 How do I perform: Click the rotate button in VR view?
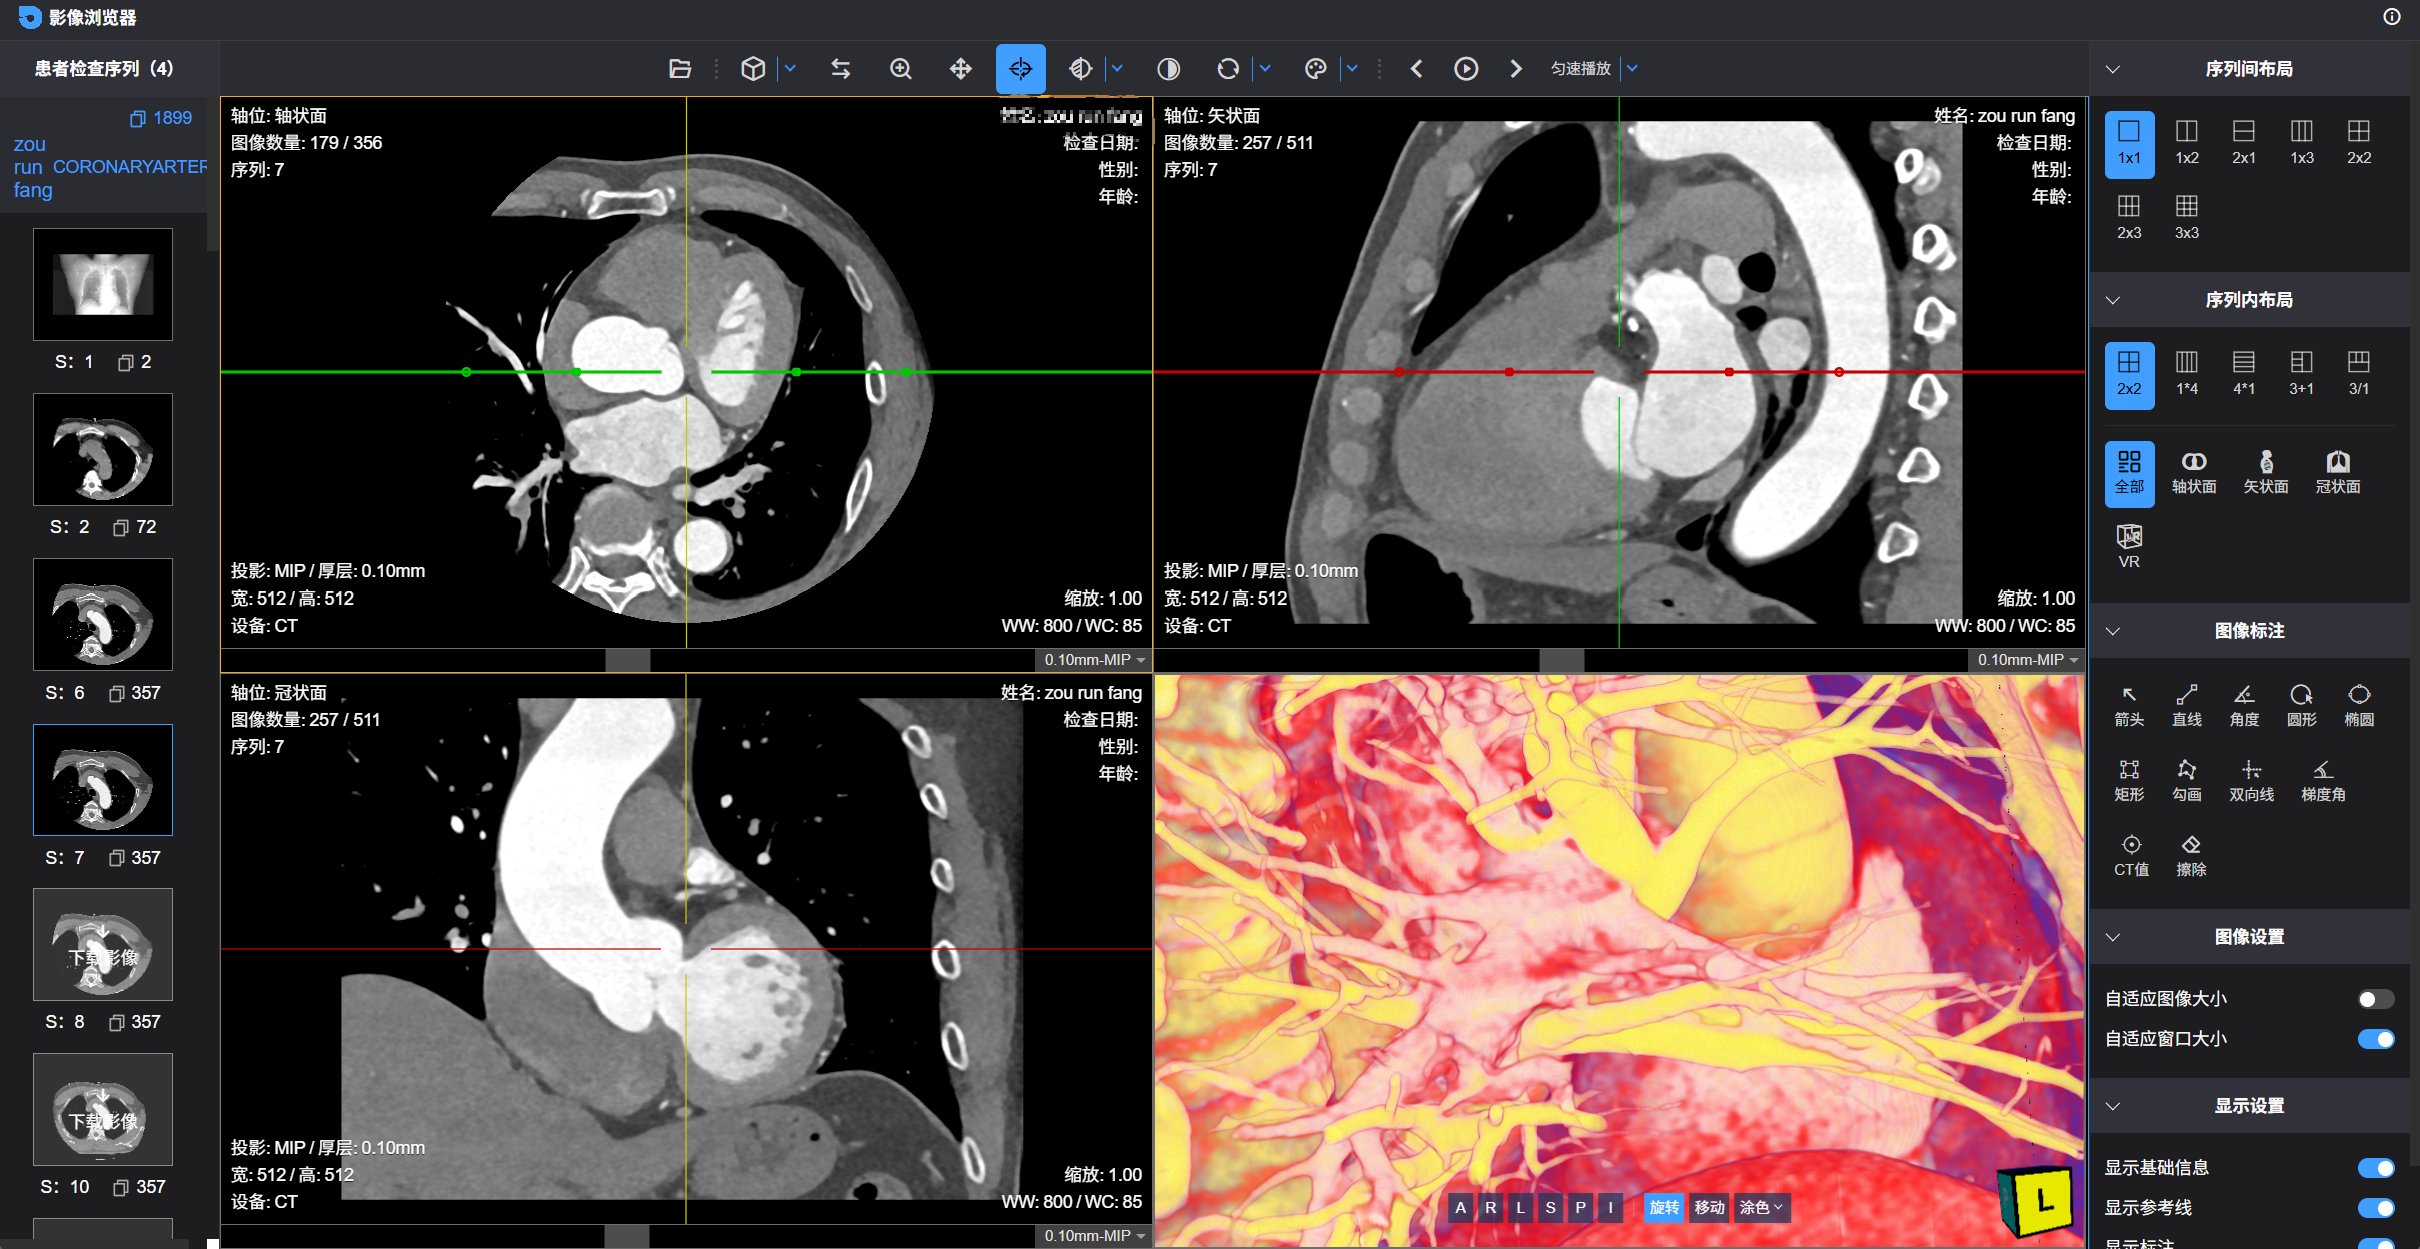coord(1664,1207)
